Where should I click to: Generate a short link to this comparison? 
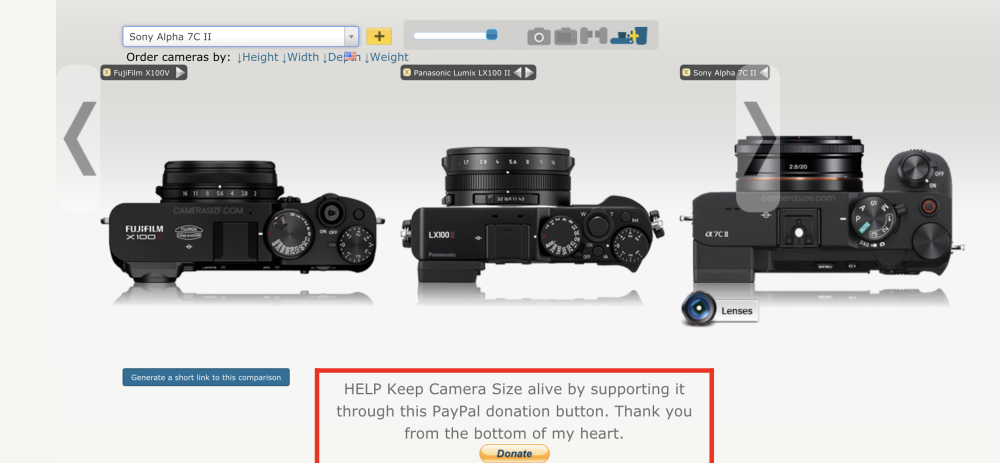pos(206,377)
